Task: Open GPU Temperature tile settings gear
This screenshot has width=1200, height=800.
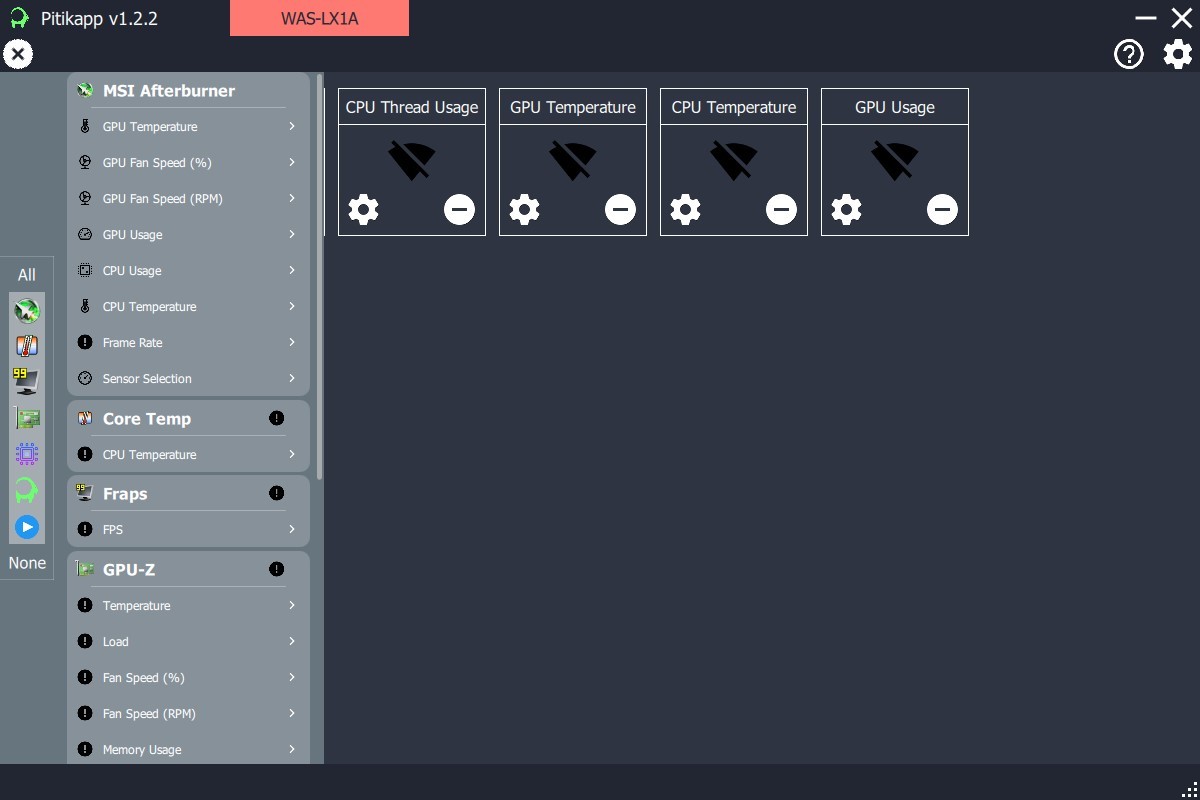Action: point(524,209)
